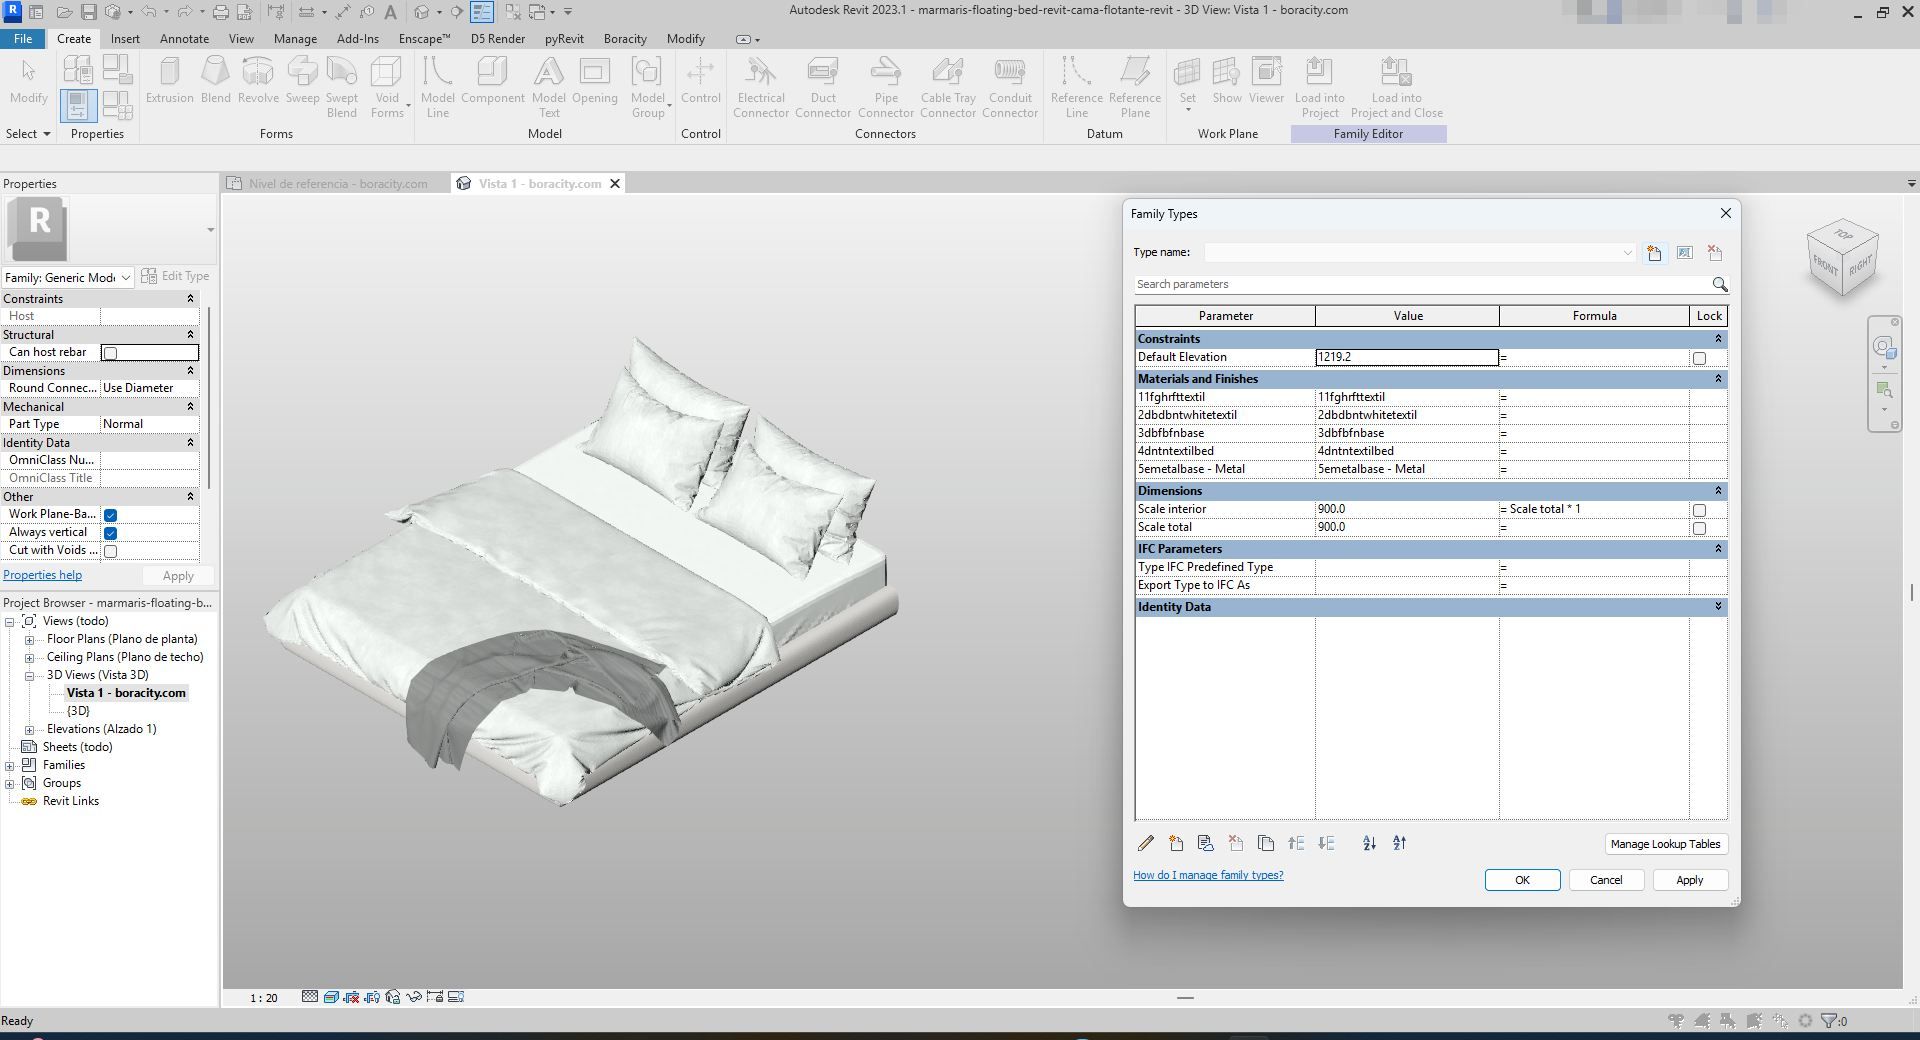Open How do I manage family types link
Viewport: 1920px width, 1040px height.
coord(1208,875)
